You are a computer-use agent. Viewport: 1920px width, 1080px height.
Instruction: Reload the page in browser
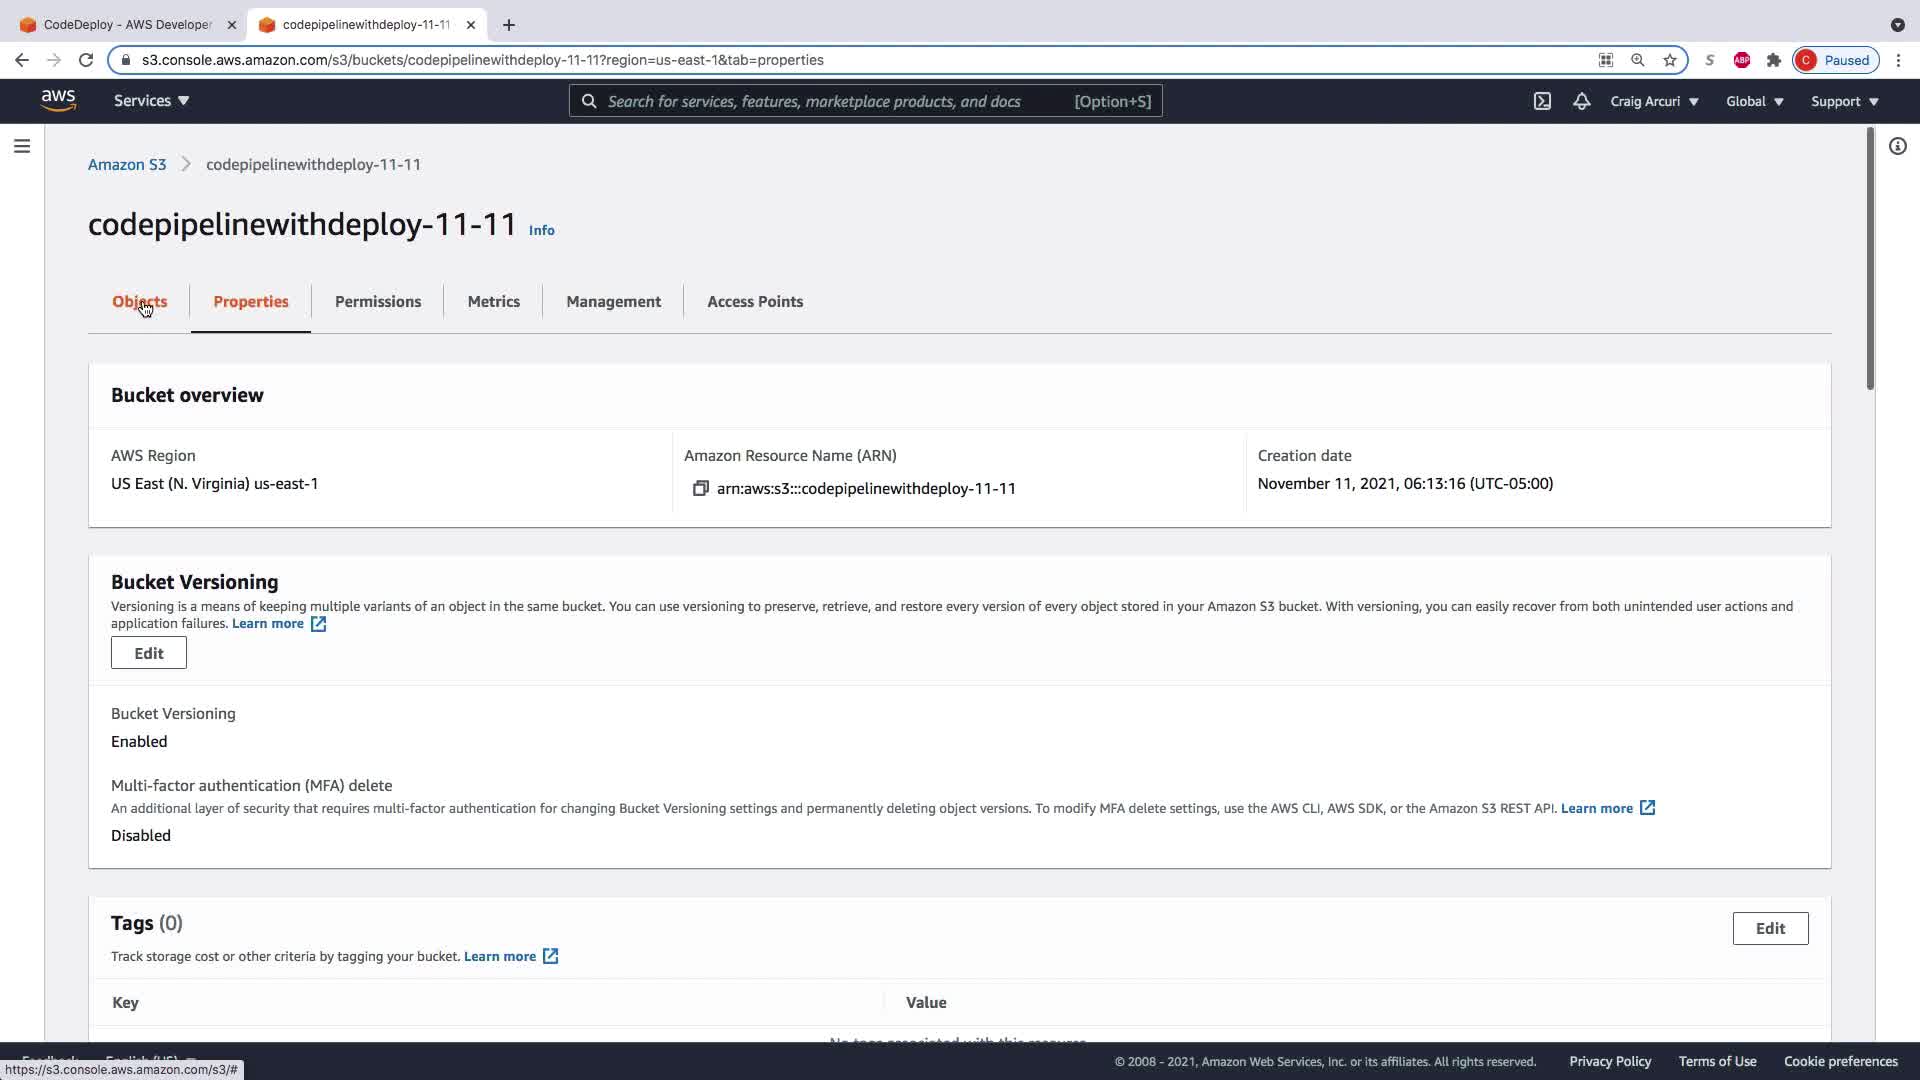86,60
